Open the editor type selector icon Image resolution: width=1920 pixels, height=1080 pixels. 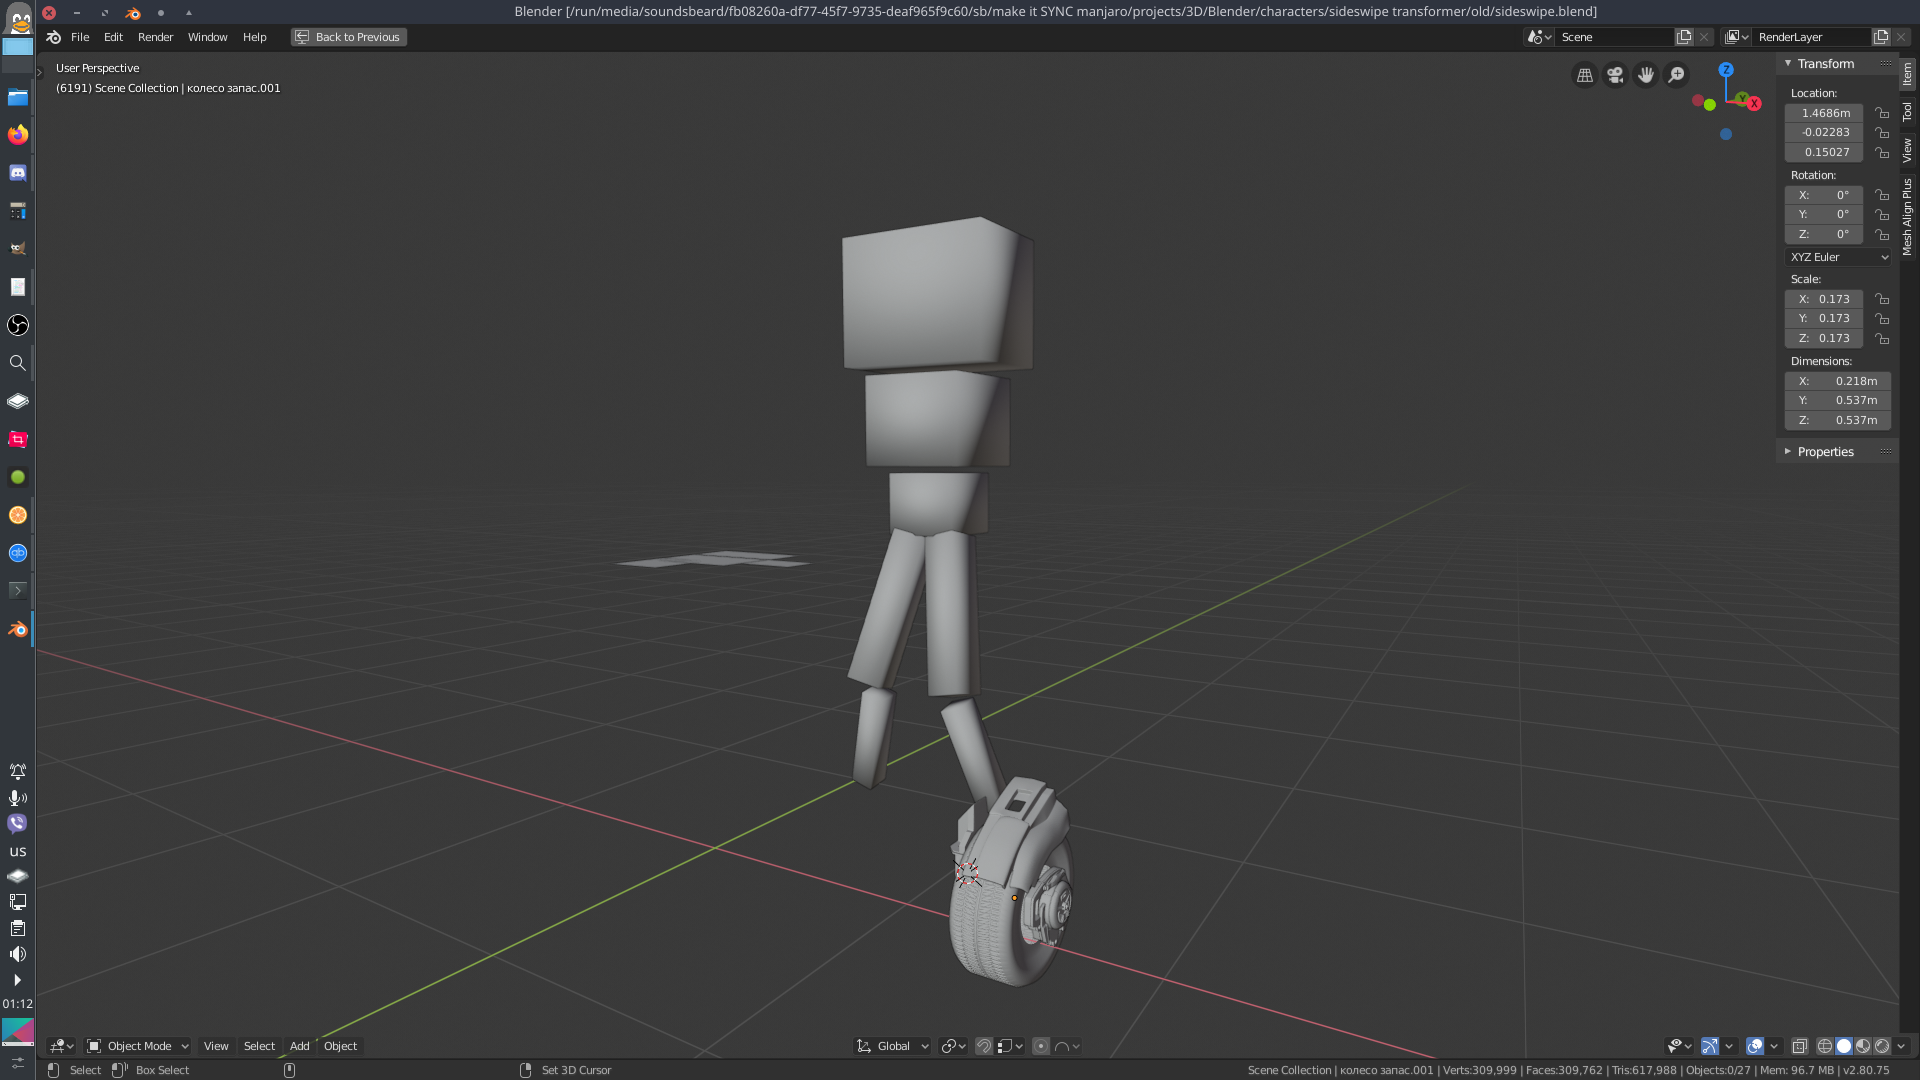coord(62,1046)
